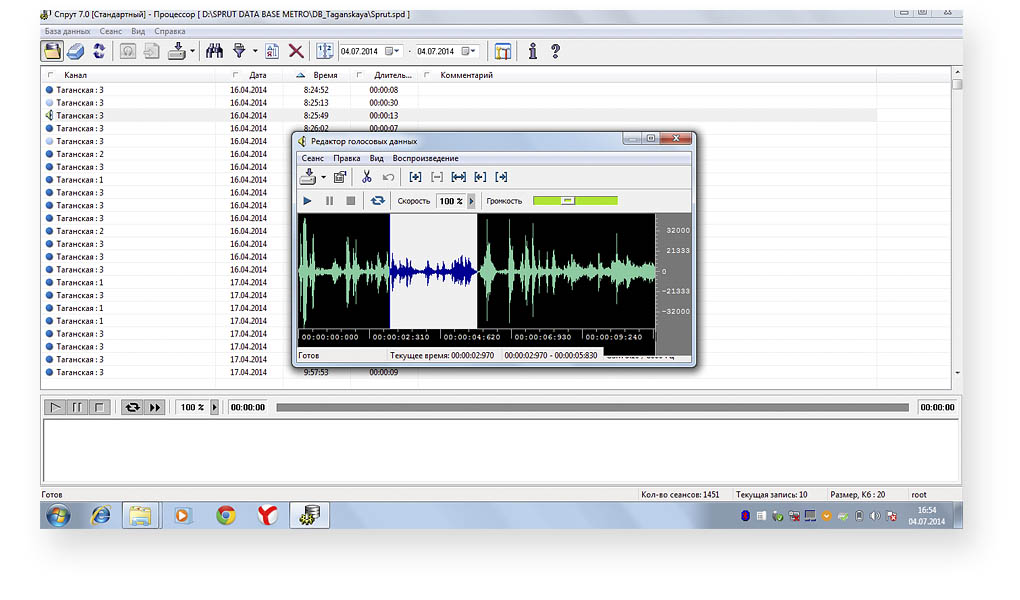Click the loop playback icon in voice editor
Viewport: 1020px width, 600px height.
point(377,201)
